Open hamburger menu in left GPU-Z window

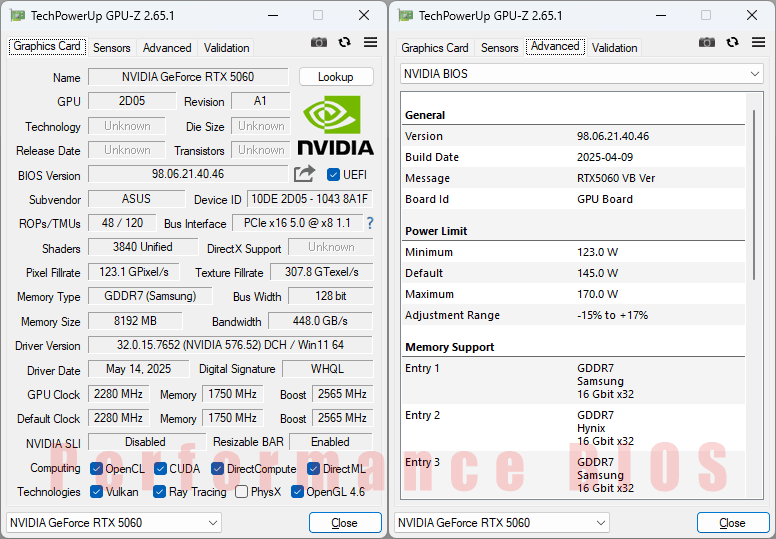[370, 43]
